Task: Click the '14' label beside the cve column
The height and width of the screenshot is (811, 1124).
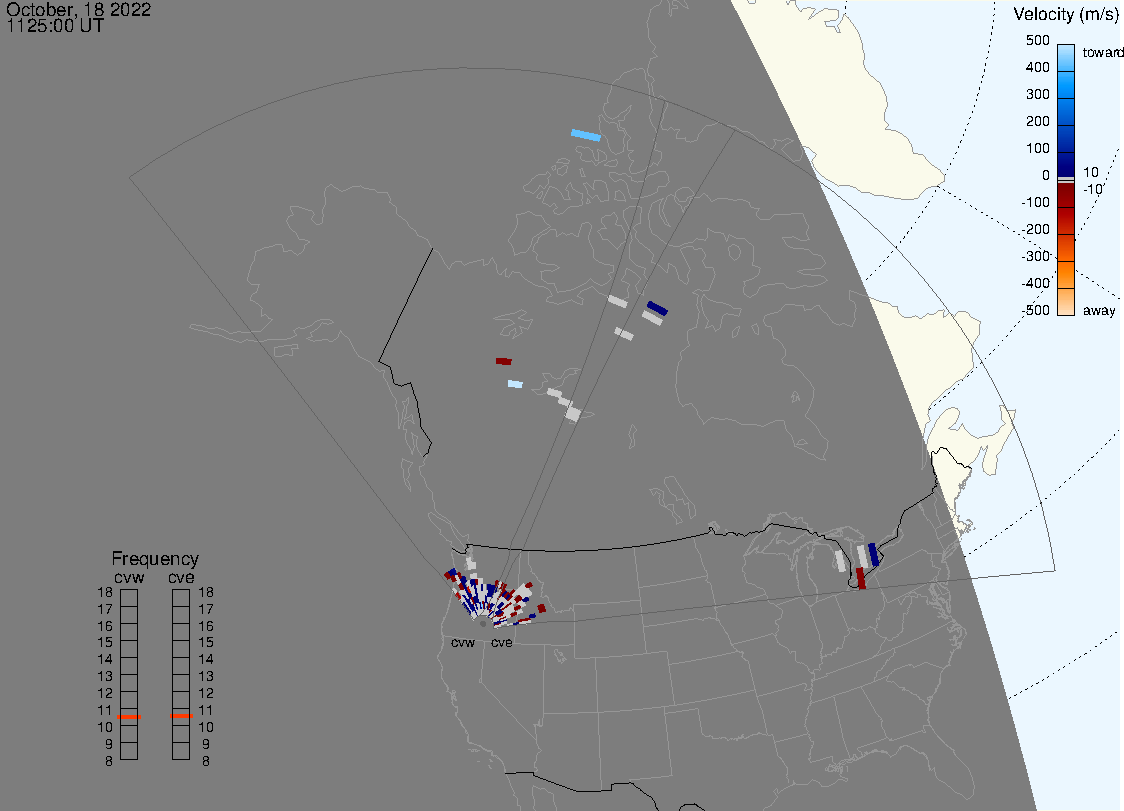Action: click(x=206, y=660)
